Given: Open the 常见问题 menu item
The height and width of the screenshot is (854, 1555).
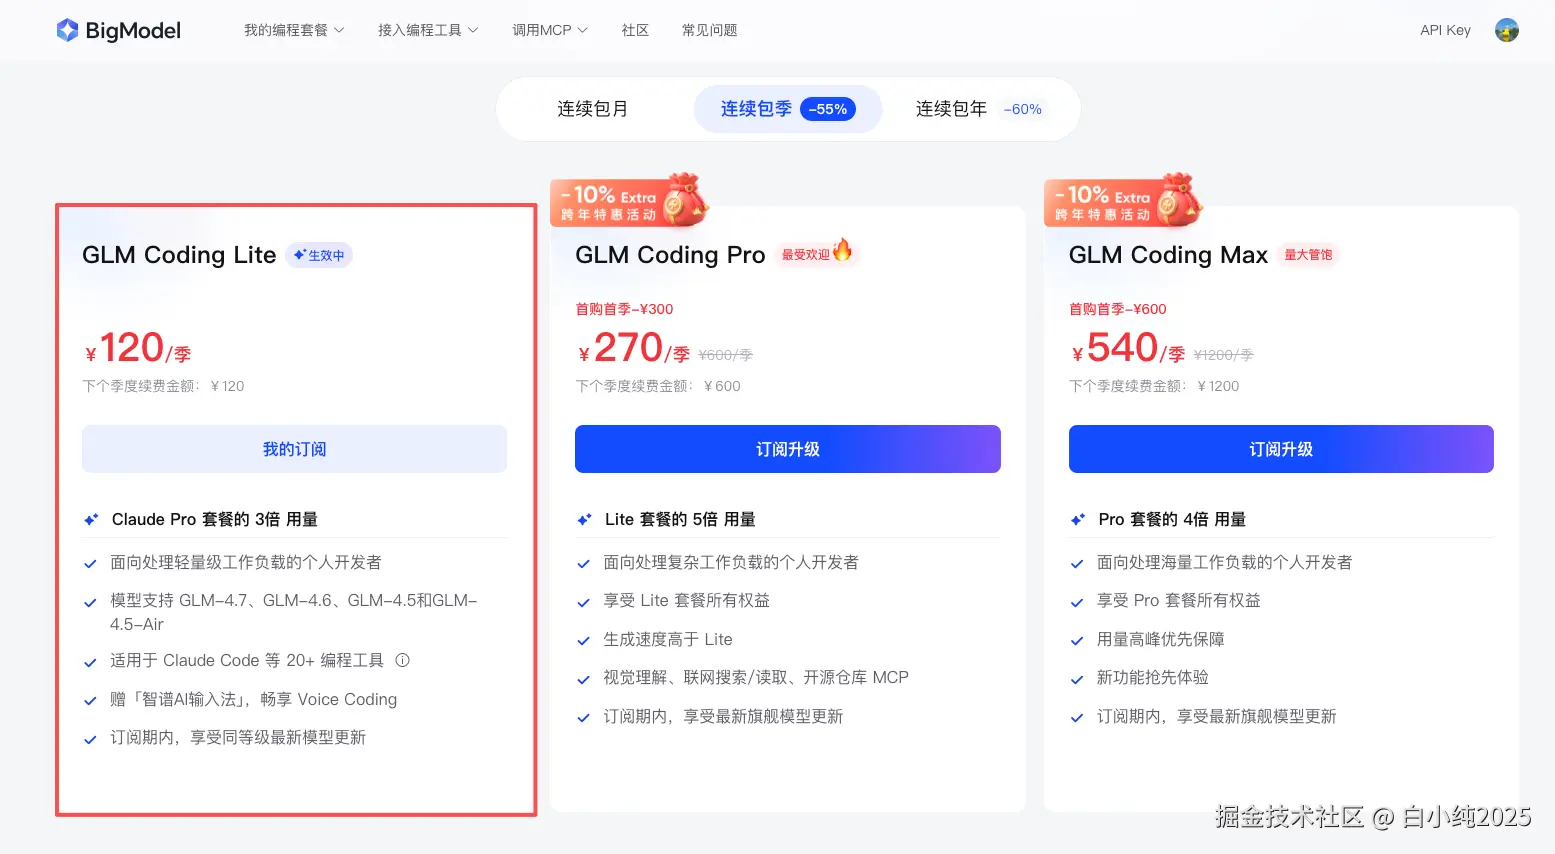Looking at the screenshot, I should coord(709,30).
